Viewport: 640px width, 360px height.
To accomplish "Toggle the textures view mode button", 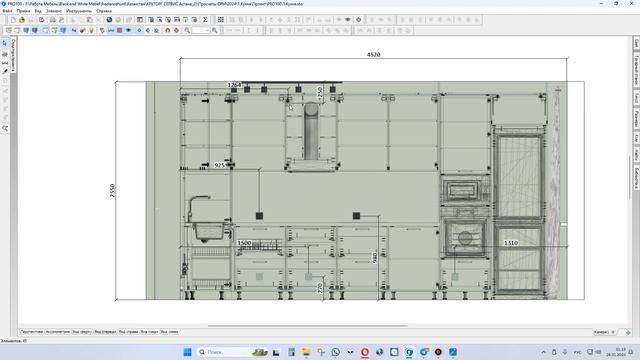I will 35,30.
